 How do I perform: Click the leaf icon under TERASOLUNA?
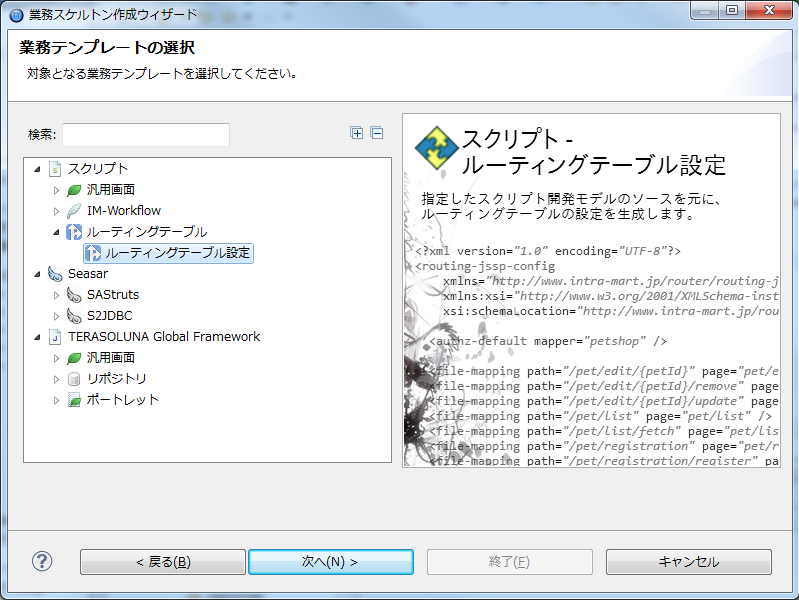pyautogui.click(x=74, y=358)
